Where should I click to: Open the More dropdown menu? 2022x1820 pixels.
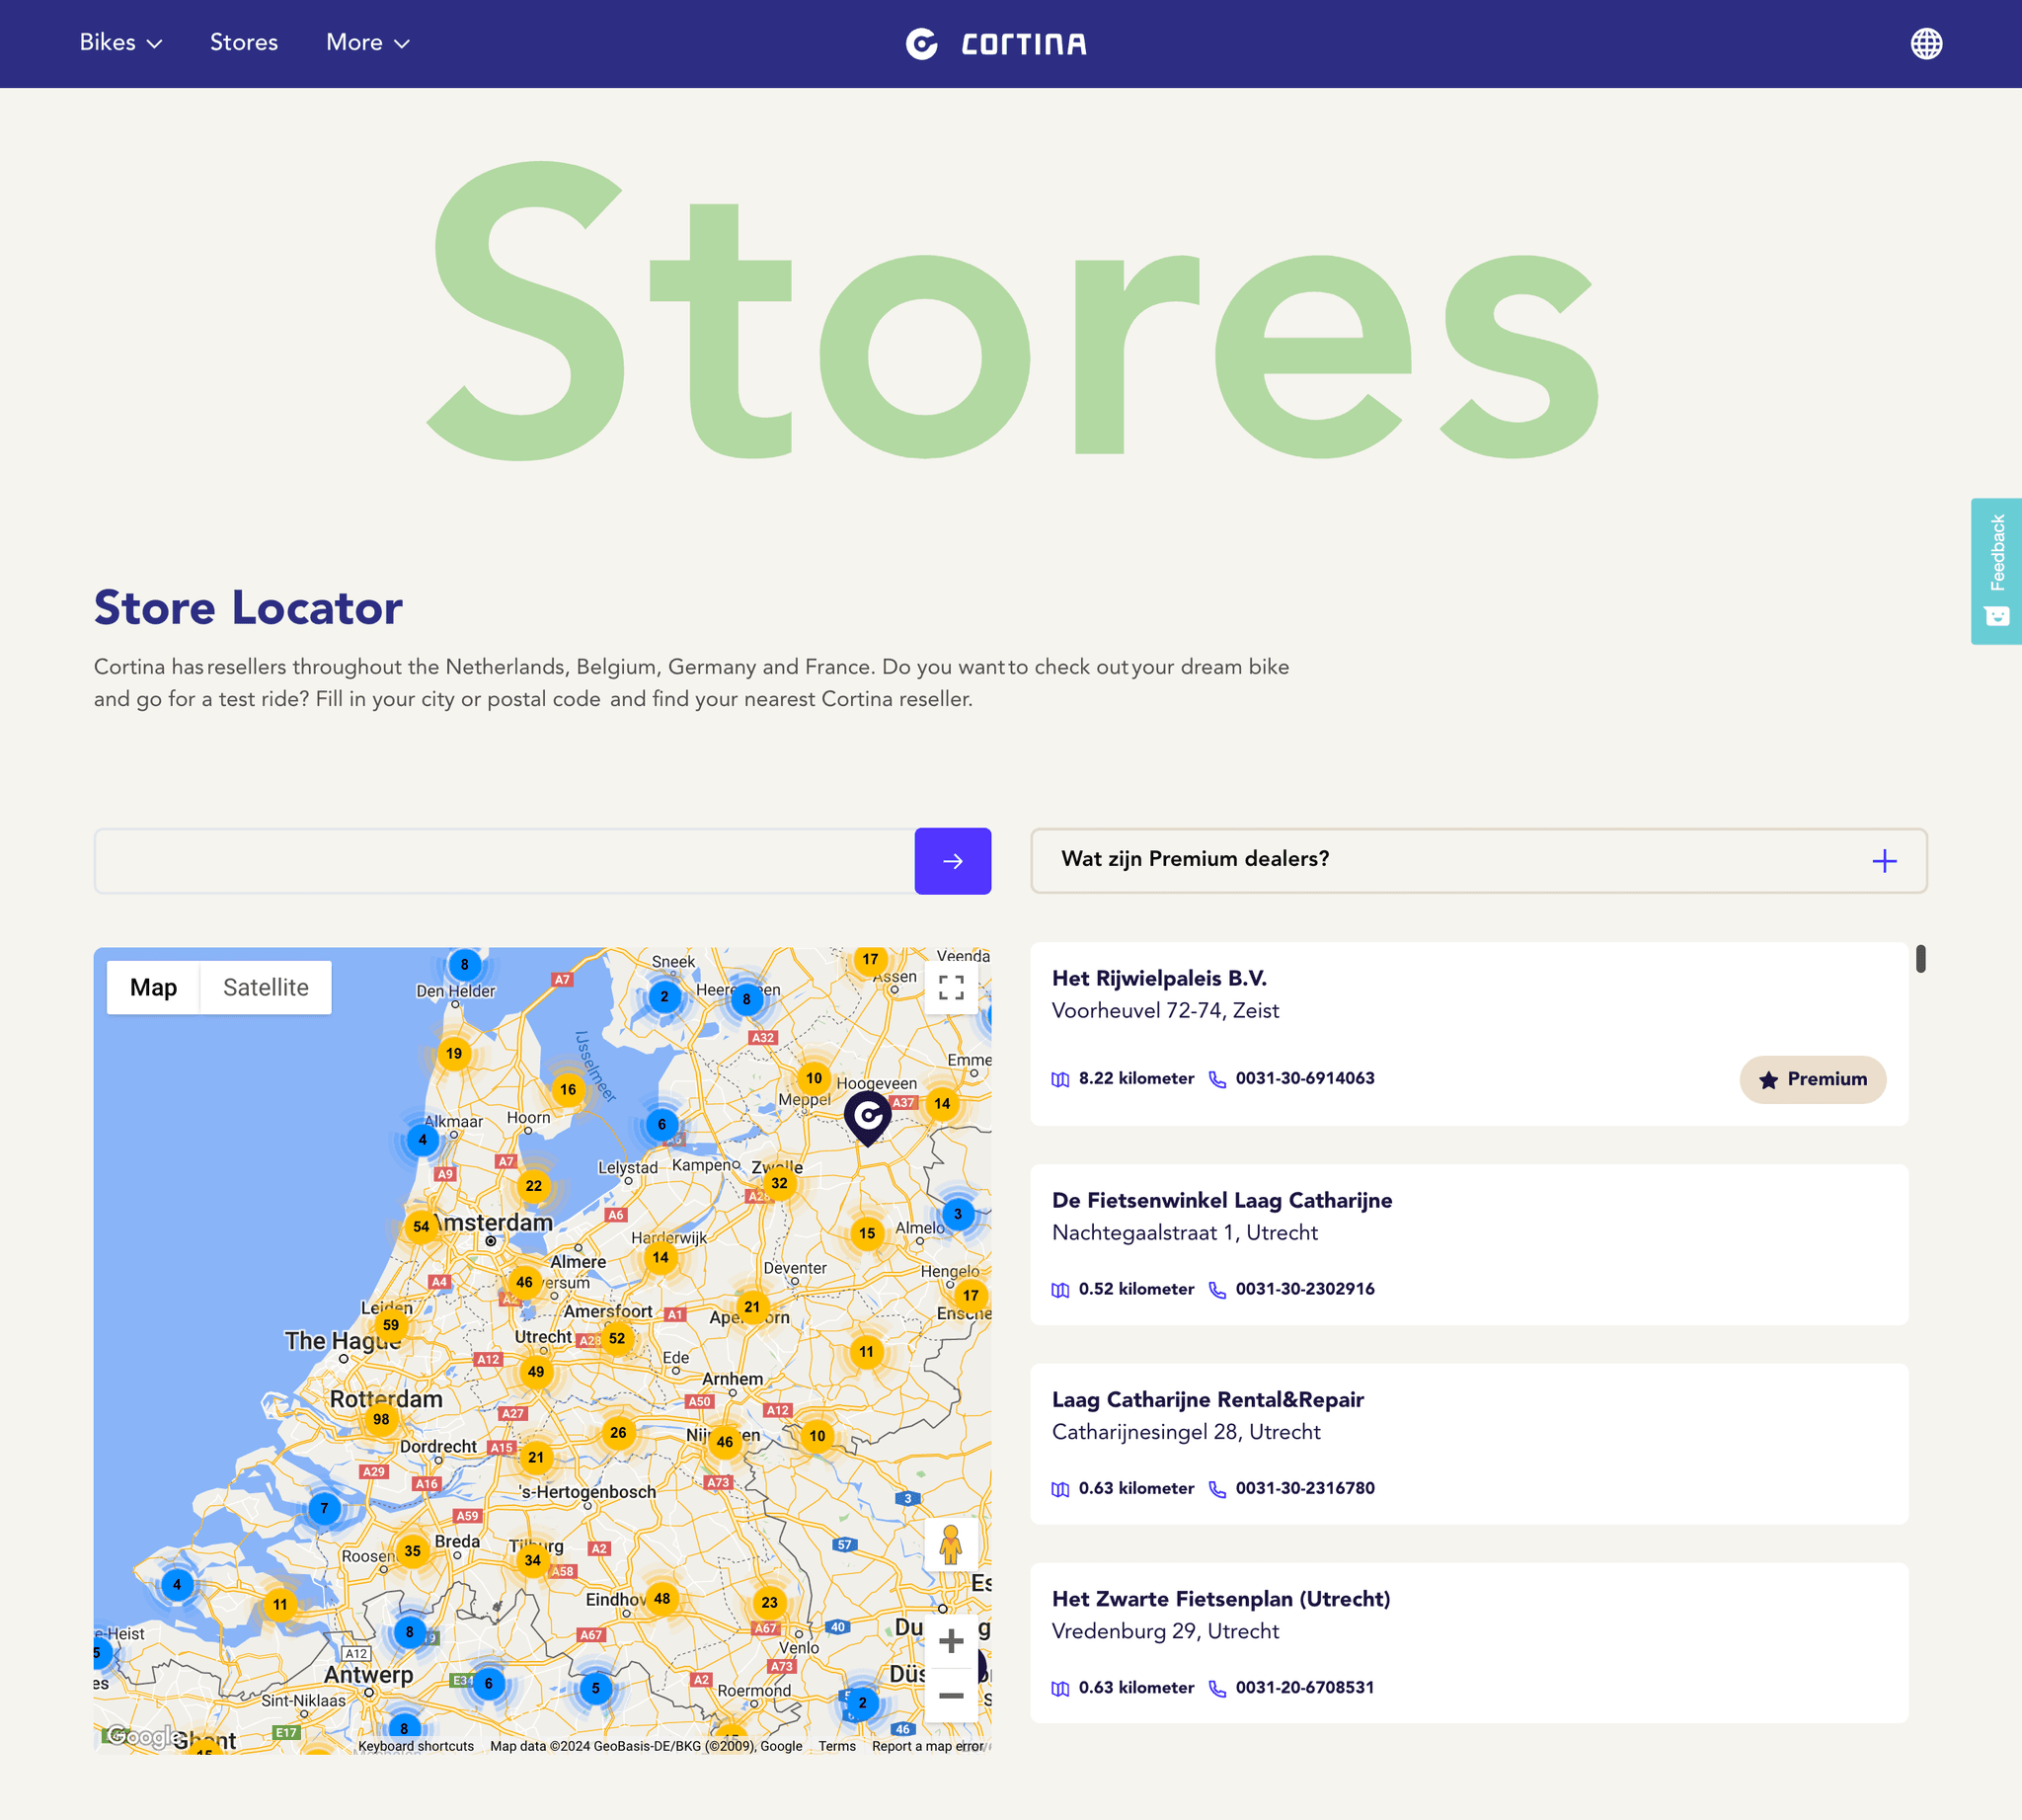tap(365, 43)
